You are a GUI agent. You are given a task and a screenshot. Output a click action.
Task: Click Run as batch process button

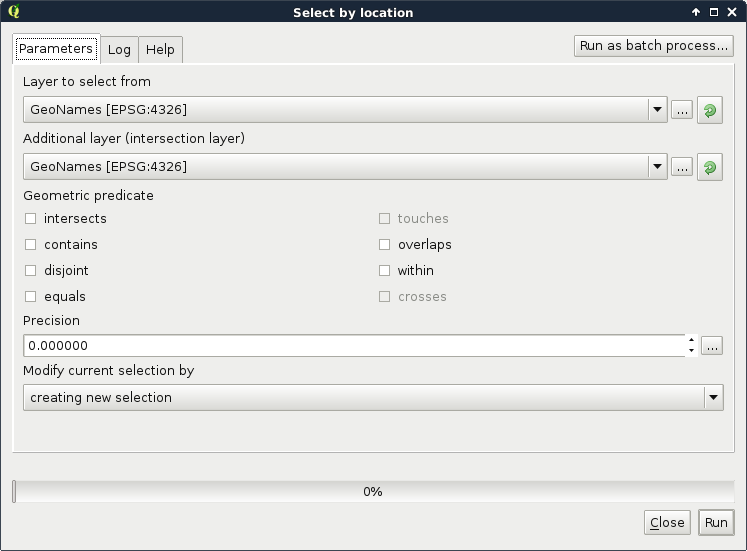point(654,46)
